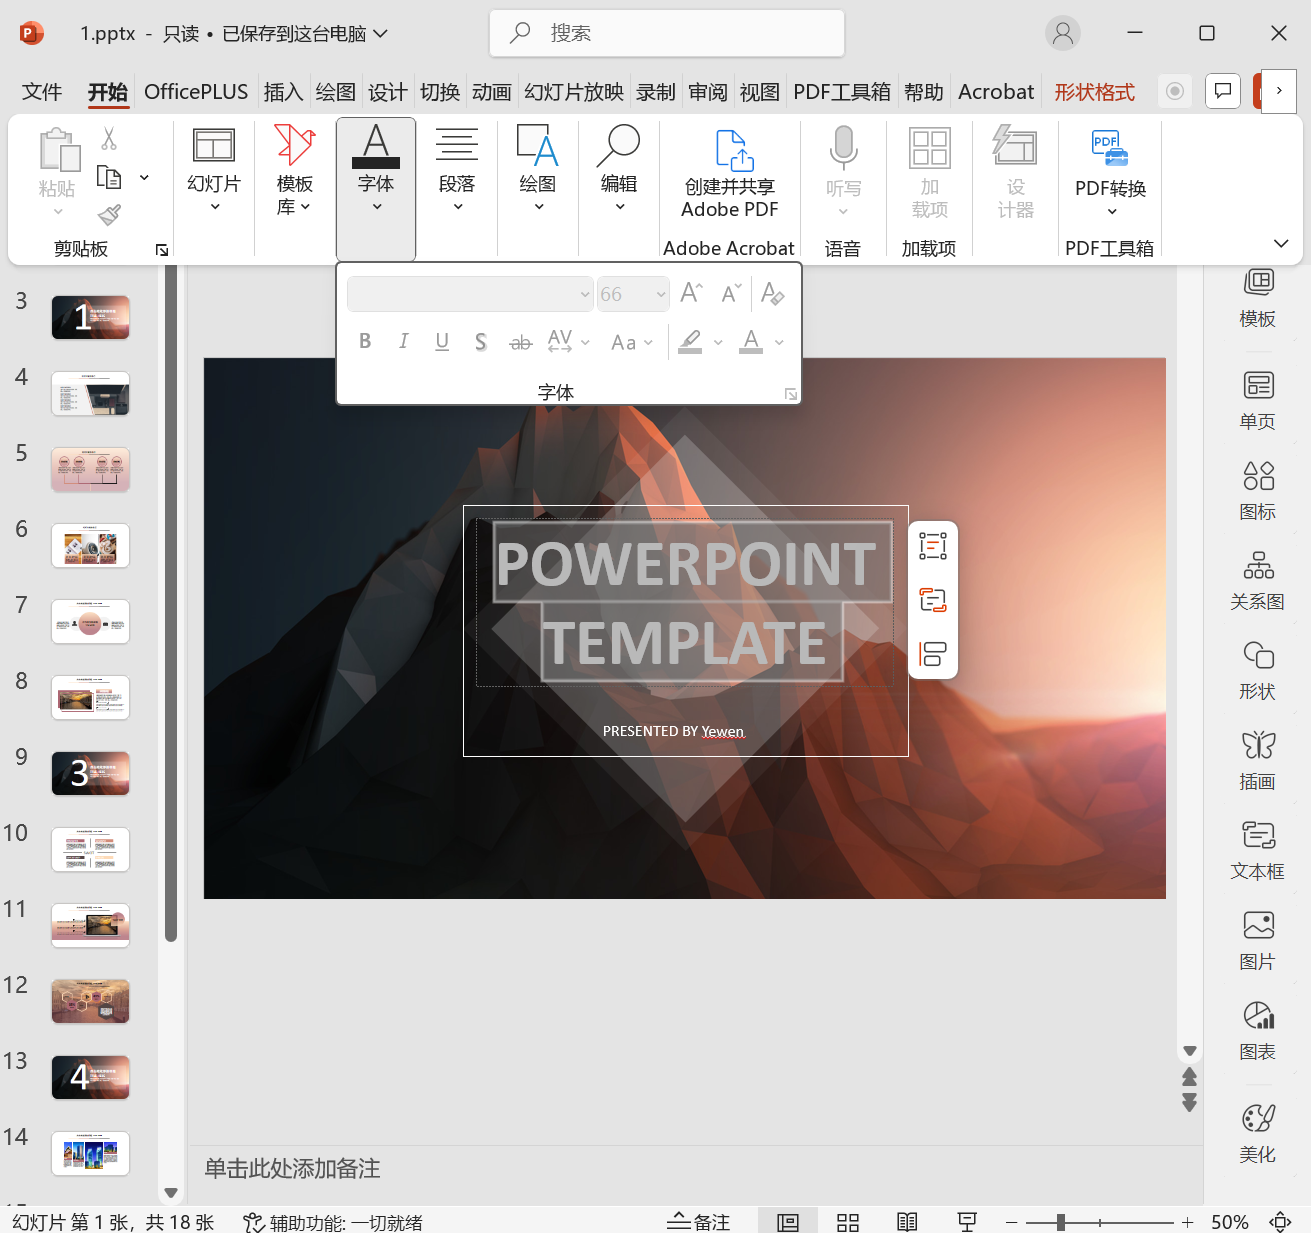Select slide 9 thumbnail
Image resolution: width=1311 pixels, height=1233 pixels.
90,773
